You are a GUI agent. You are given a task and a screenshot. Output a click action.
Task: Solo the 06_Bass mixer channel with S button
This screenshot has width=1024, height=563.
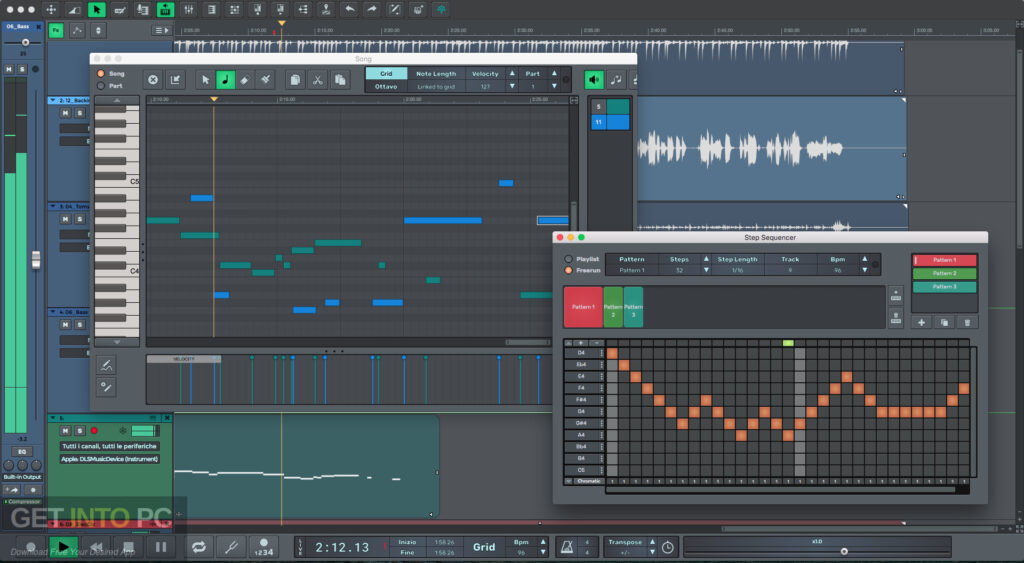pyautogui.click(x=22, y=69)
